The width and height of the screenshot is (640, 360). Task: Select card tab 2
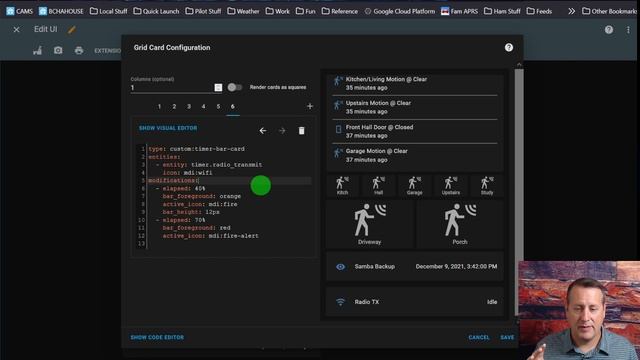pos(174,107)
